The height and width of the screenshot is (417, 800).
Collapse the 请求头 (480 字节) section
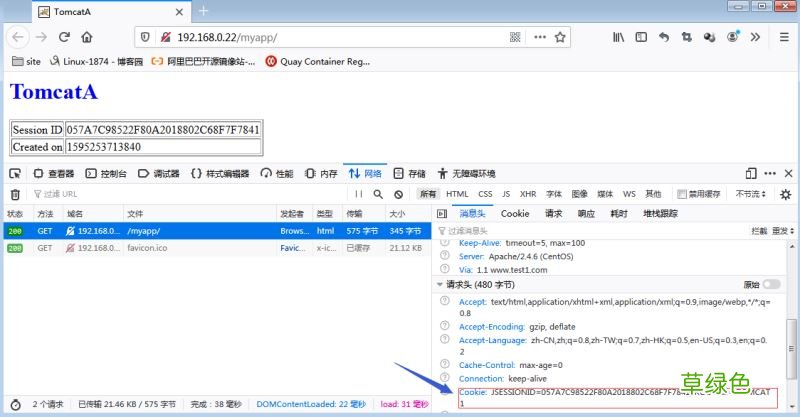tap(440, 284)
